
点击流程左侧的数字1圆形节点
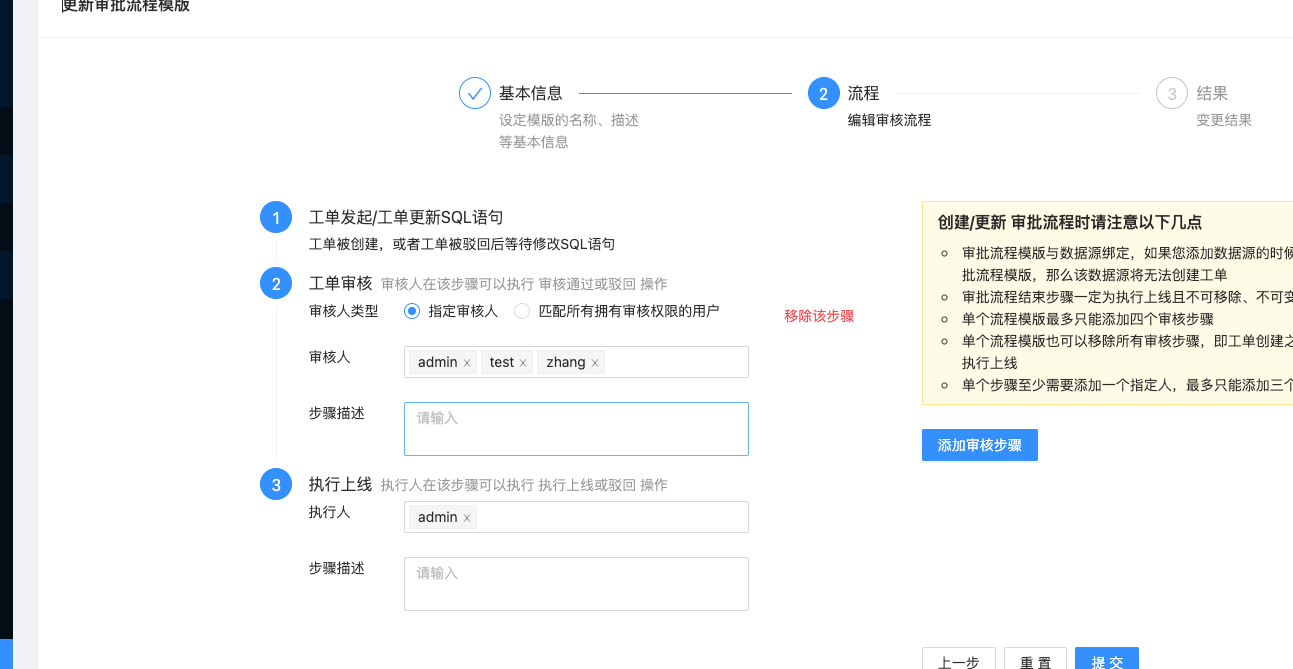tap(276, 217)
